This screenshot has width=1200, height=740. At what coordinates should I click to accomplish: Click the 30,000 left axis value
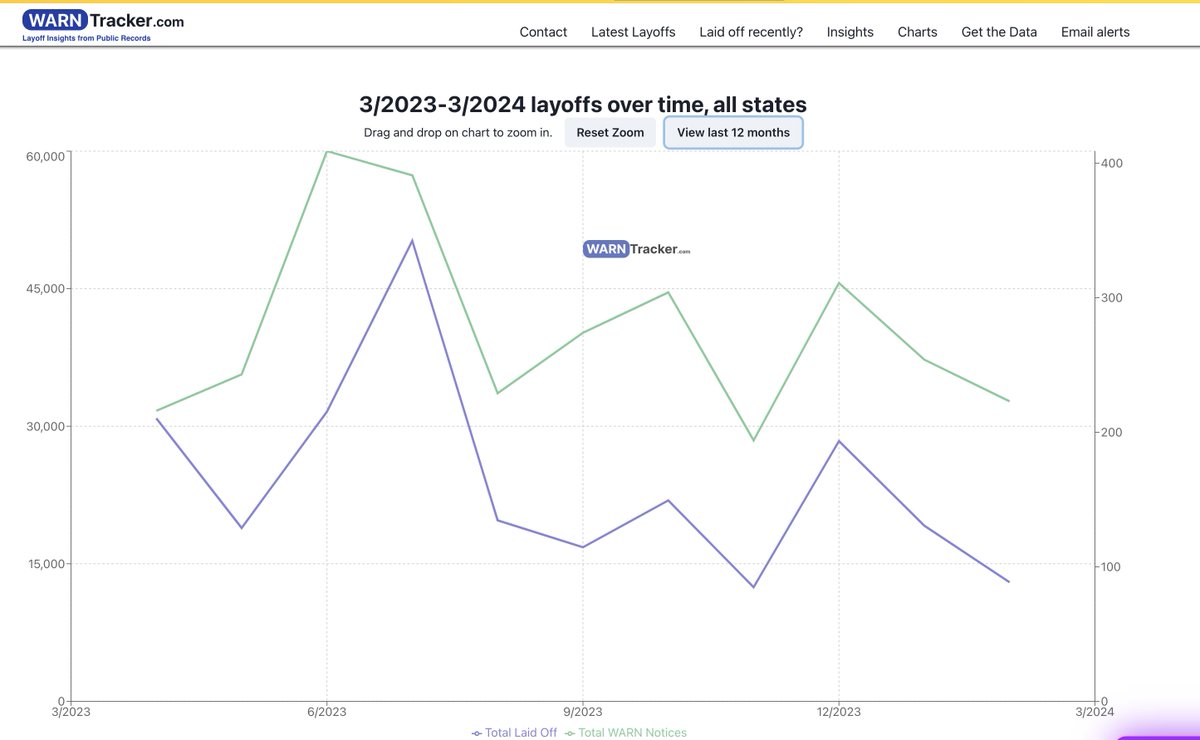coord(45,426)
